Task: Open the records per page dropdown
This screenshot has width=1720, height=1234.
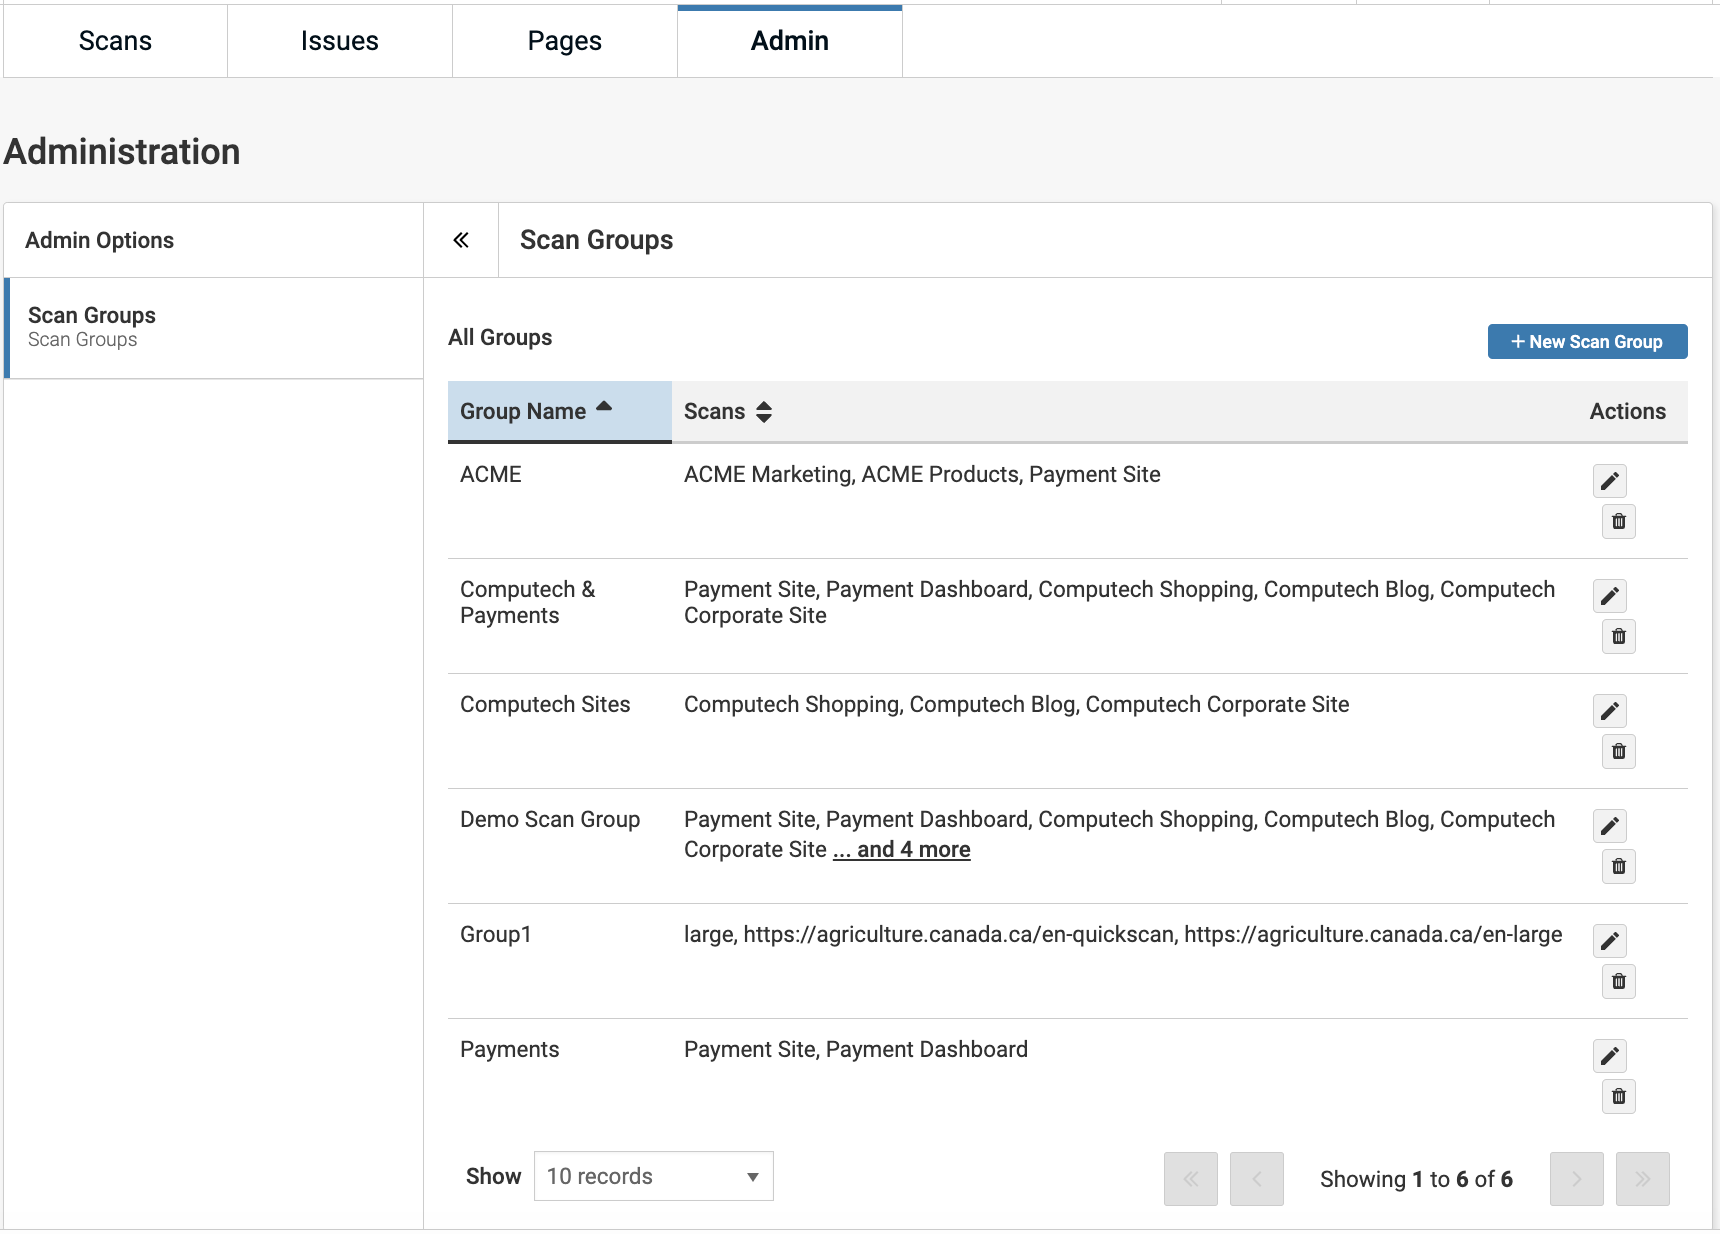Action: point(653,1177)
